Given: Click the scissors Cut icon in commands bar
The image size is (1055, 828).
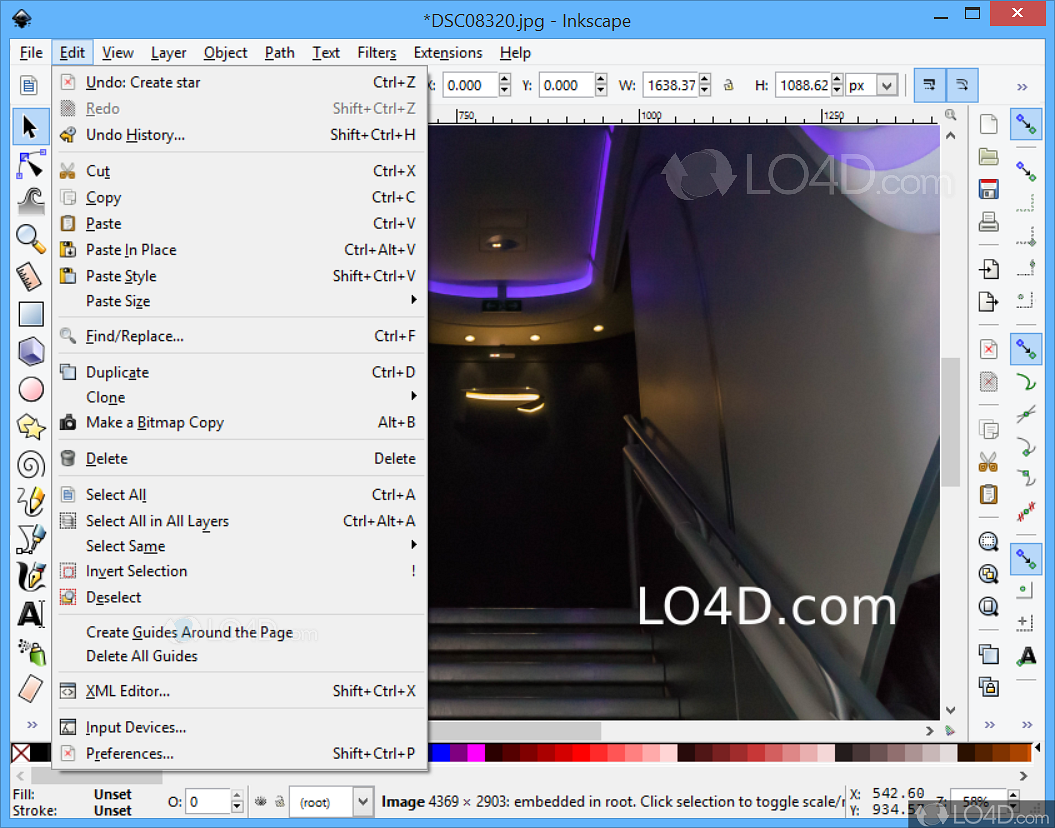Looking at the screenshot, I should (x=988, y=462).
